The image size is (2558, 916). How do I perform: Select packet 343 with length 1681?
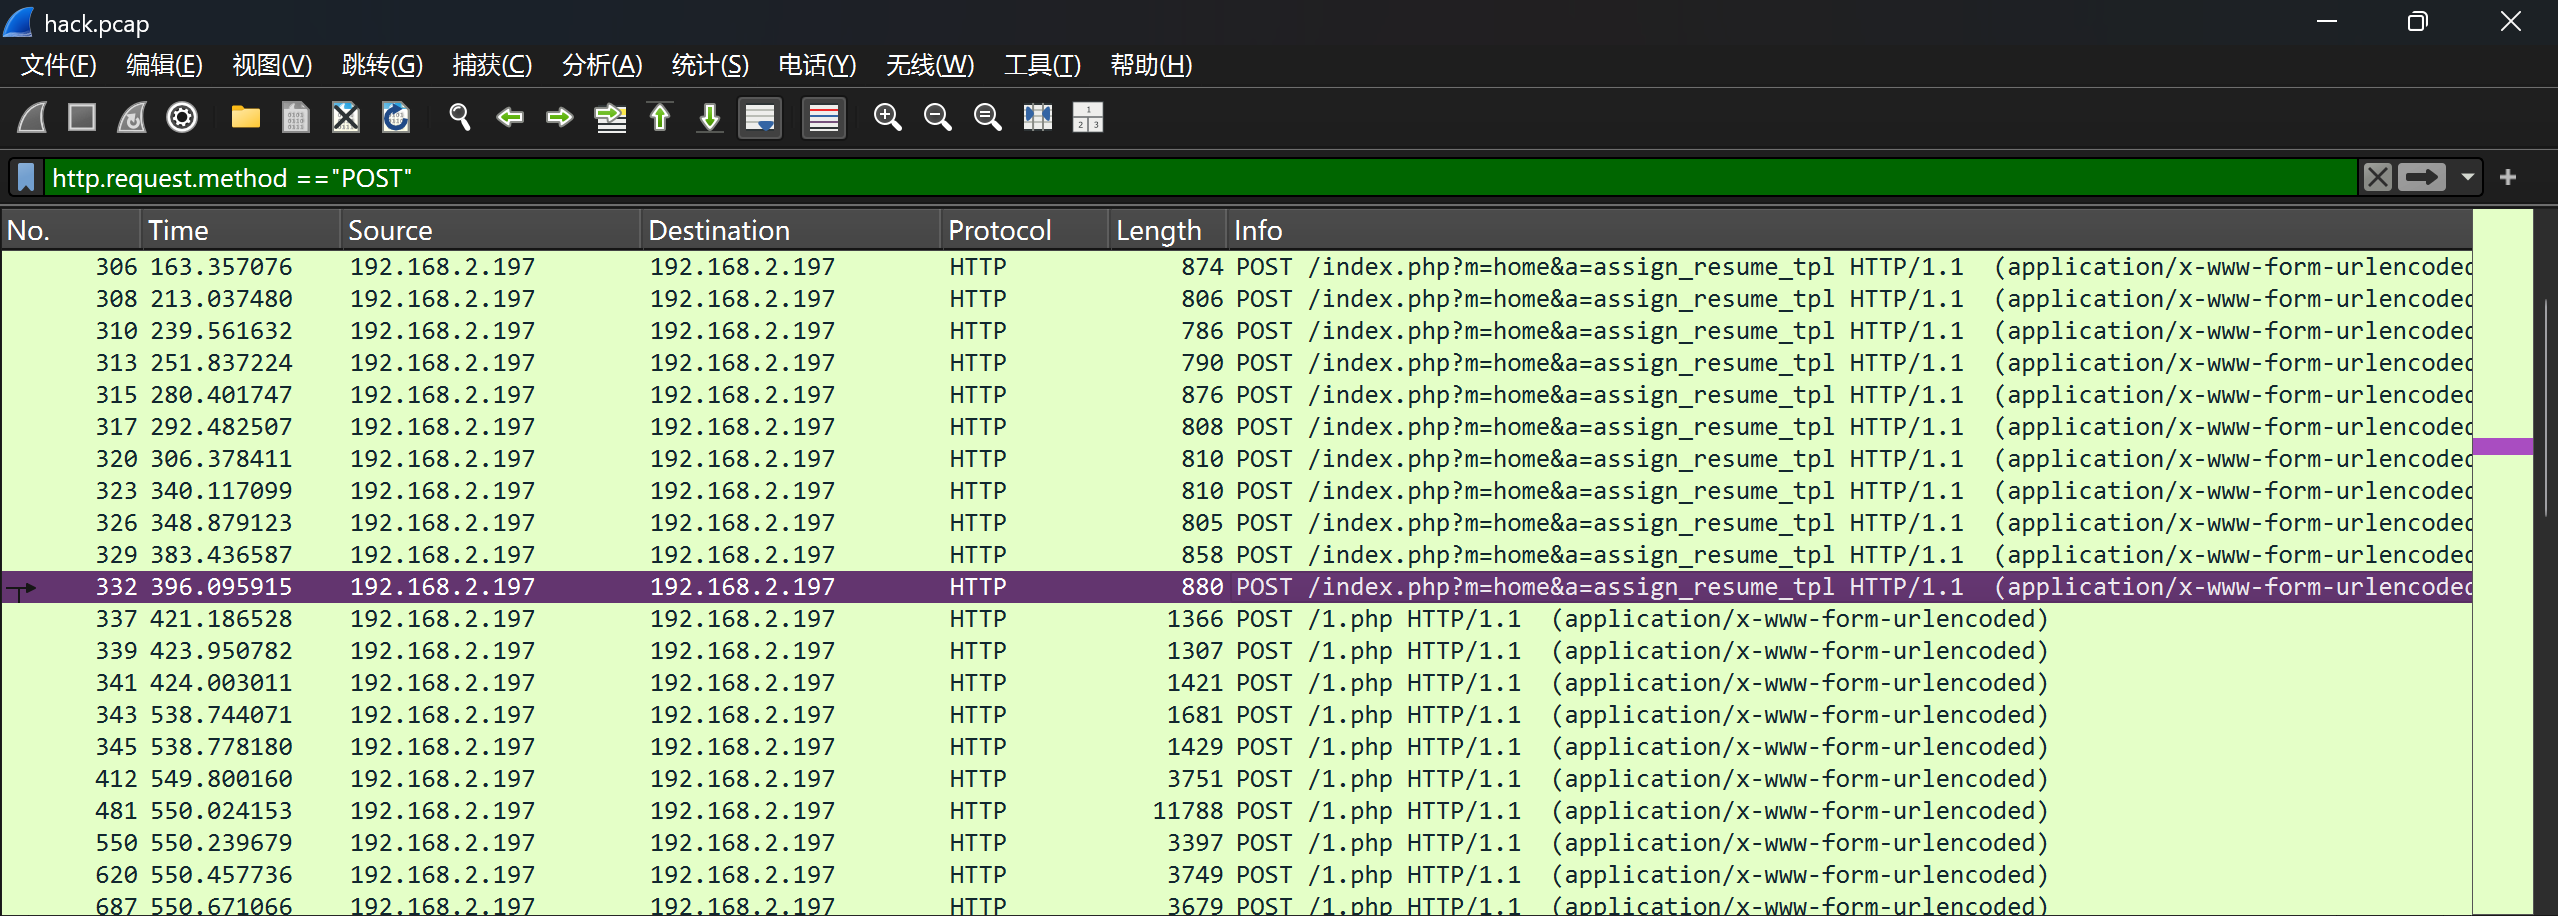pos(1237,715)
